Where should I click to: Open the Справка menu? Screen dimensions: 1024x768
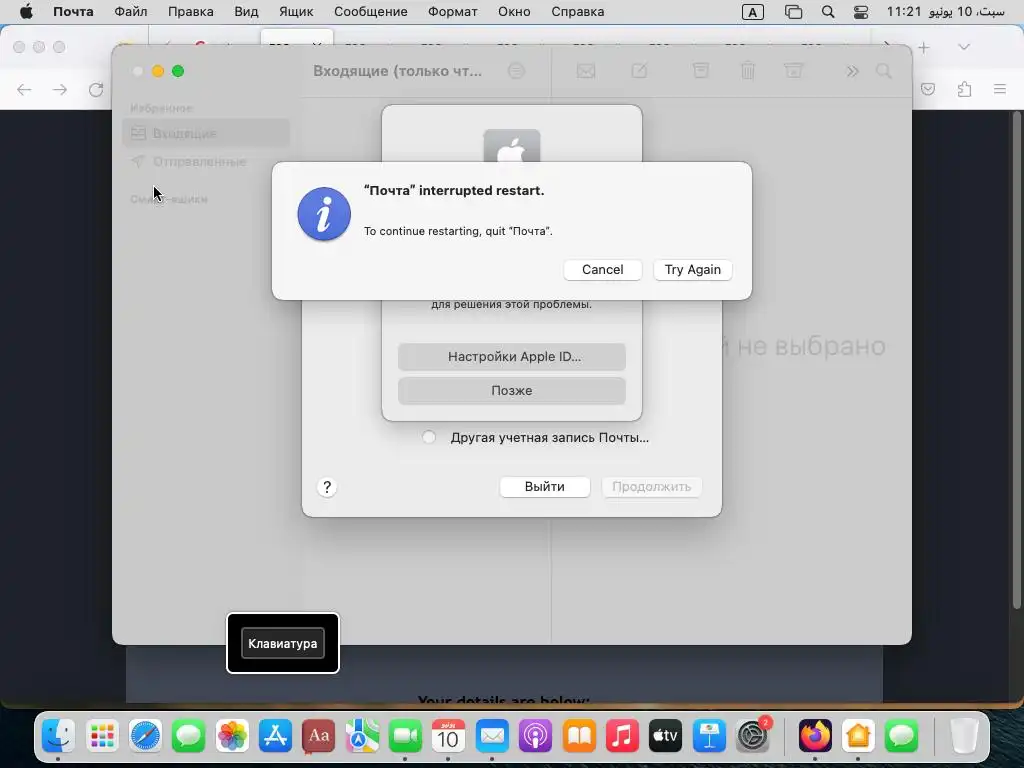(577, 12)
